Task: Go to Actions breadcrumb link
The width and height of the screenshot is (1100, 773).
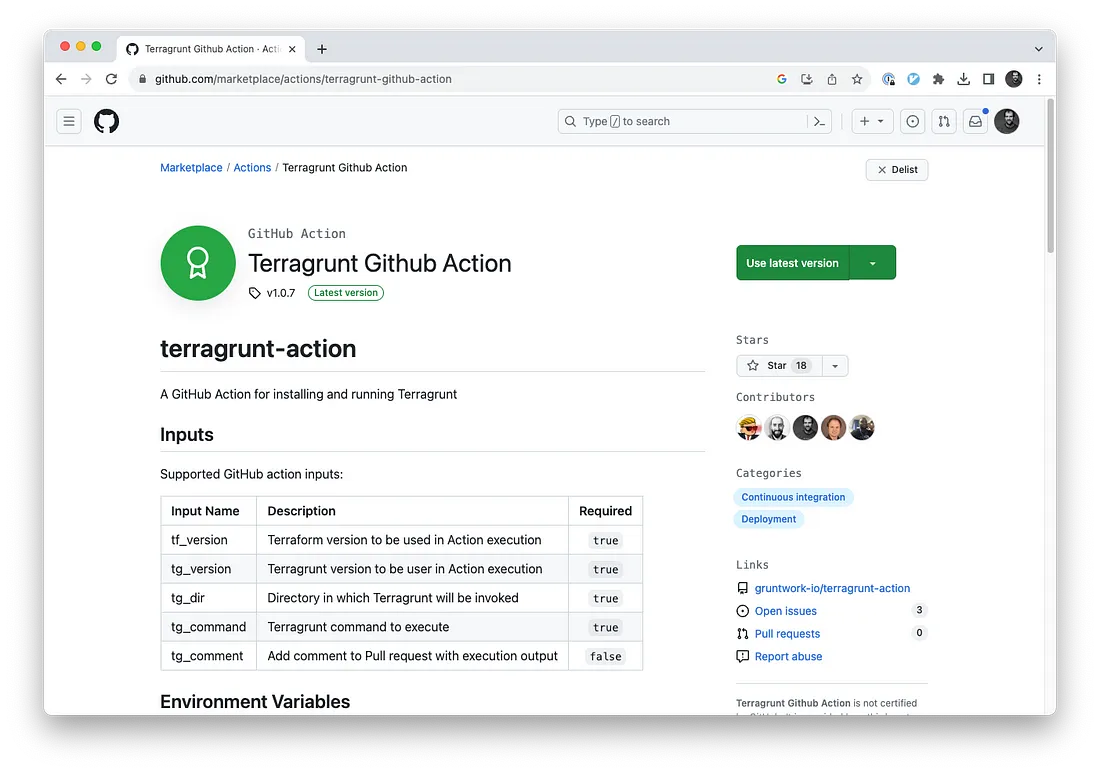Action: [252, 168]
